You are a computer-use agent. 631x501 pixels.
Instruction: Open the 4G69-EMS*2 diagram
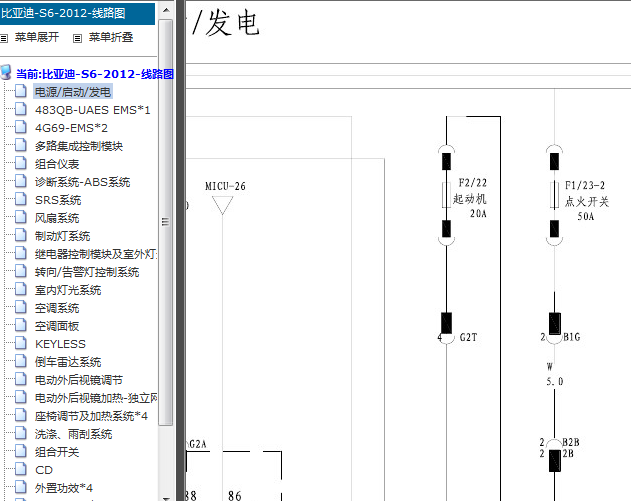[x=71, y=128]
